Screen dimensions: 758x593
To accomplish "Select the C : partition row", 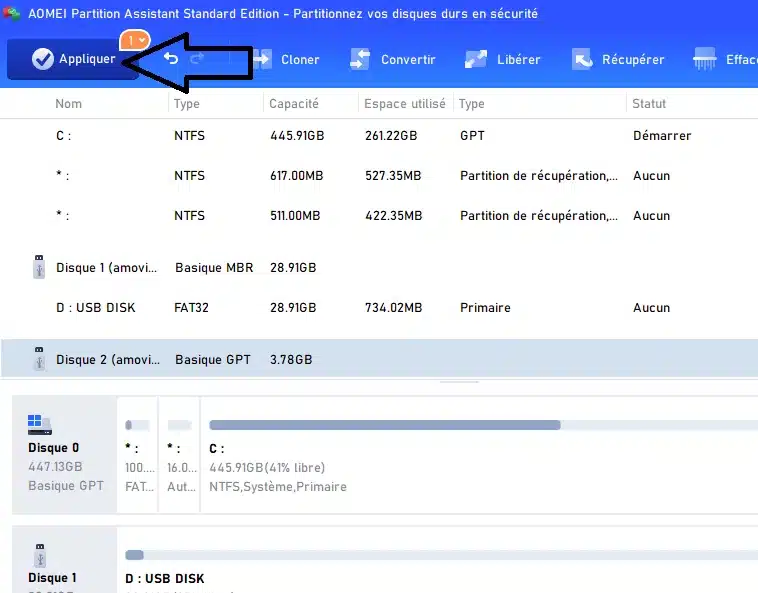I will (x=379, y=135).
